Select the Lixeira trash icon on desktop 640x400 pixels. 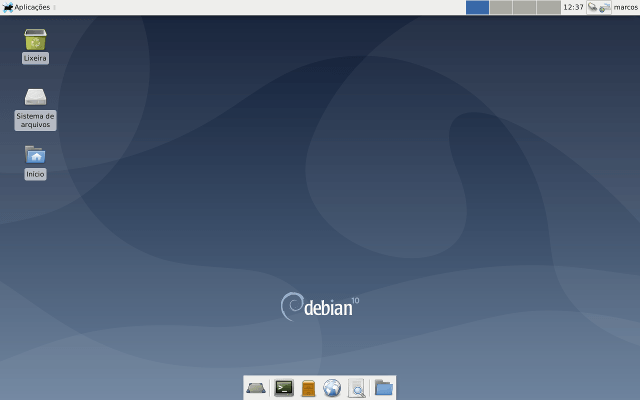pos(36,39)
